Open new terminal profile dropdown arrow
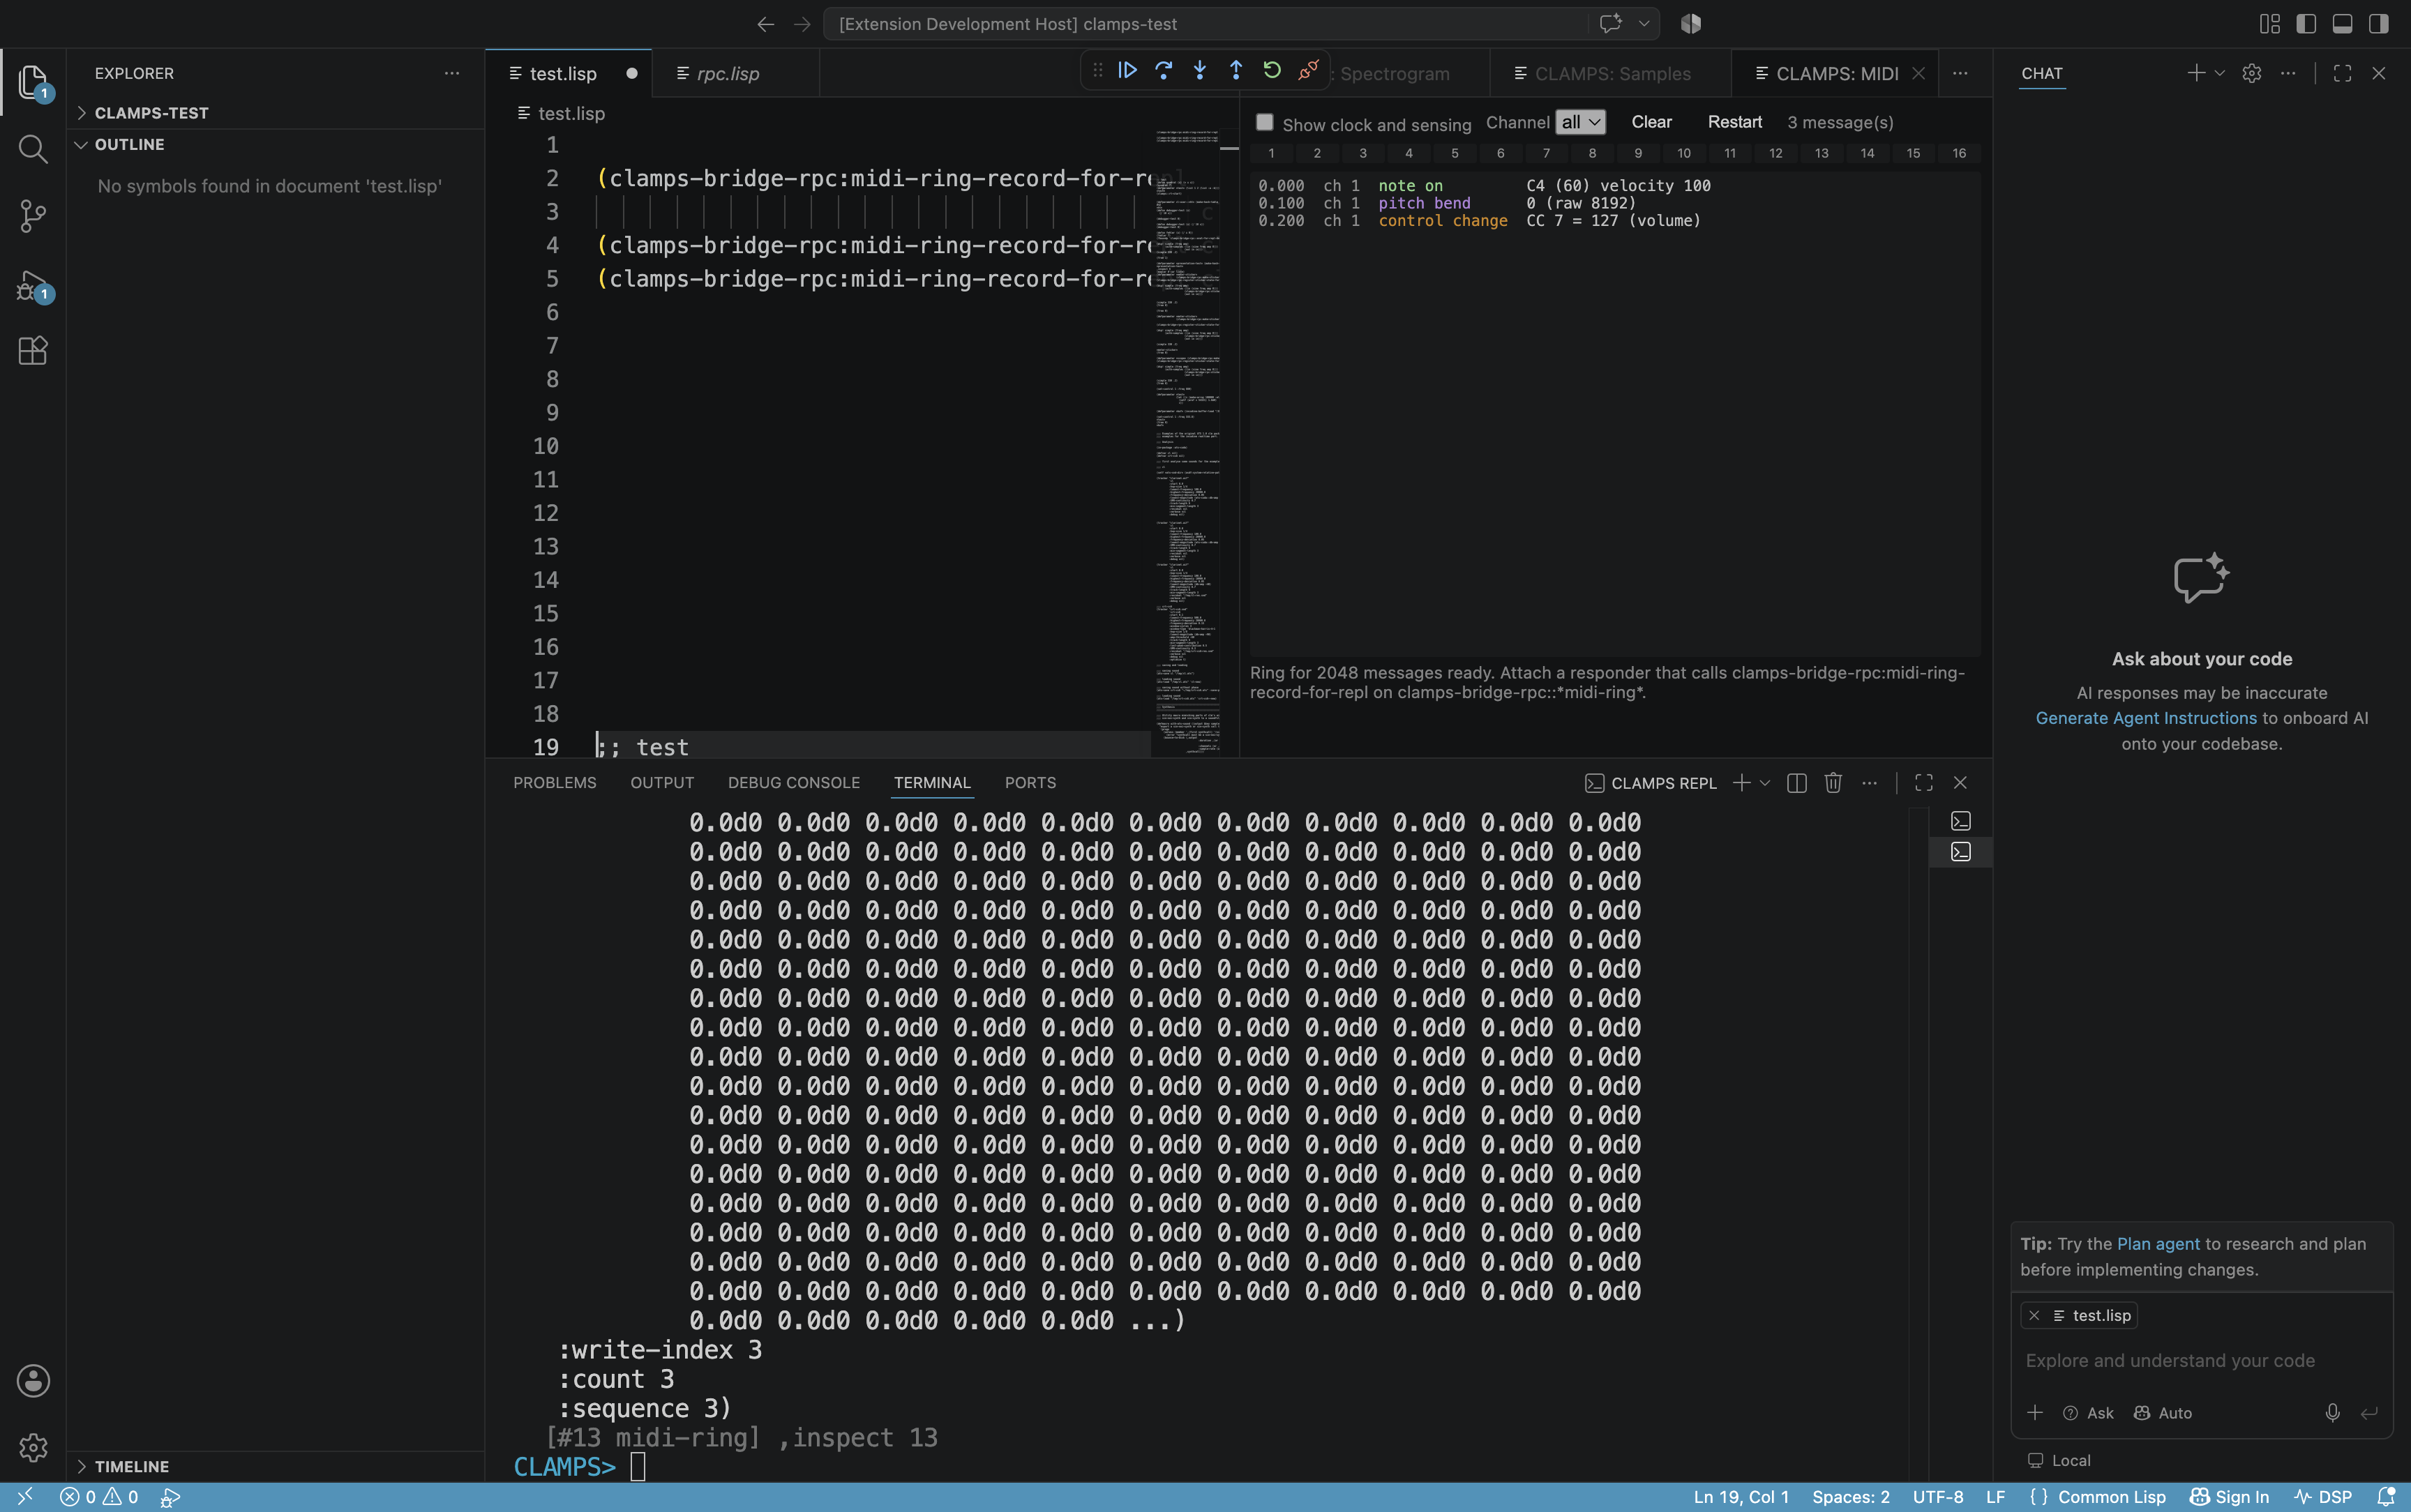The width and height of the screenshot is (2411, 1512). [x=1765, y=783]
